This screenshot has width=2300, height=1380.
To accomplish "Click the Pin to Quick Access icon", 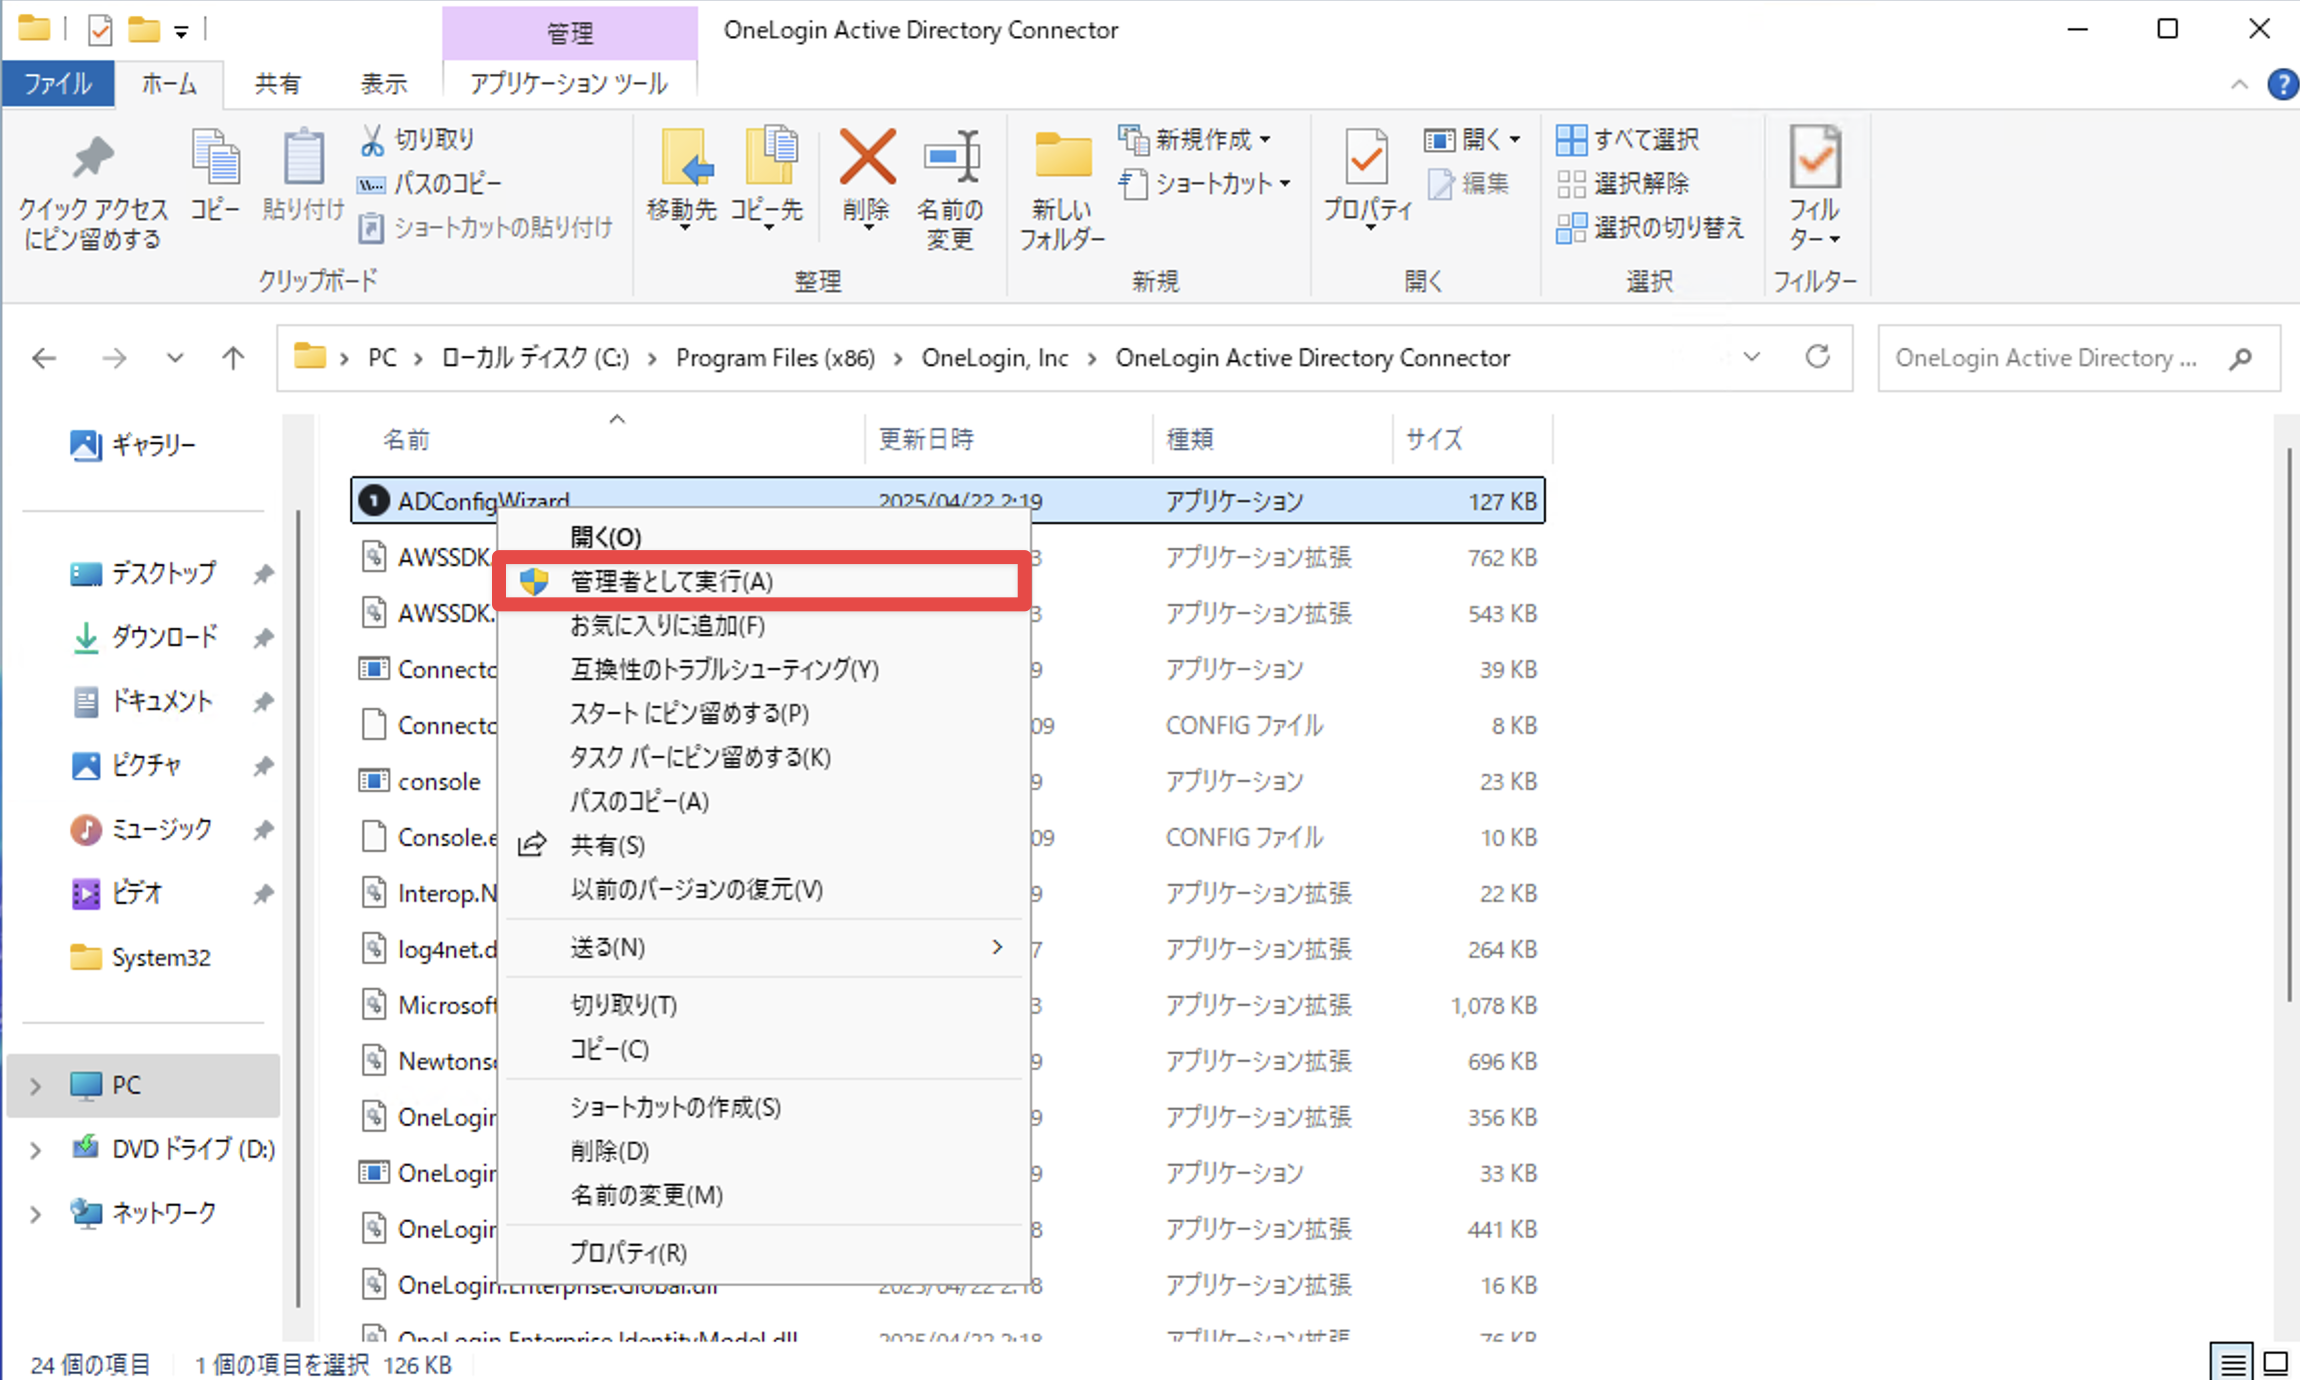I will point(93,158).
